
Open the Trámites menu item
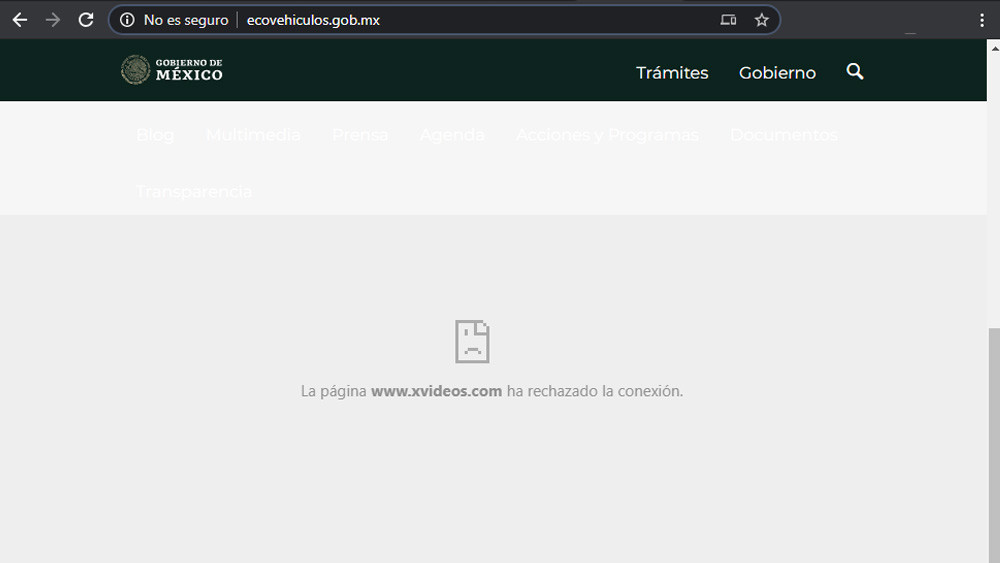672,73
